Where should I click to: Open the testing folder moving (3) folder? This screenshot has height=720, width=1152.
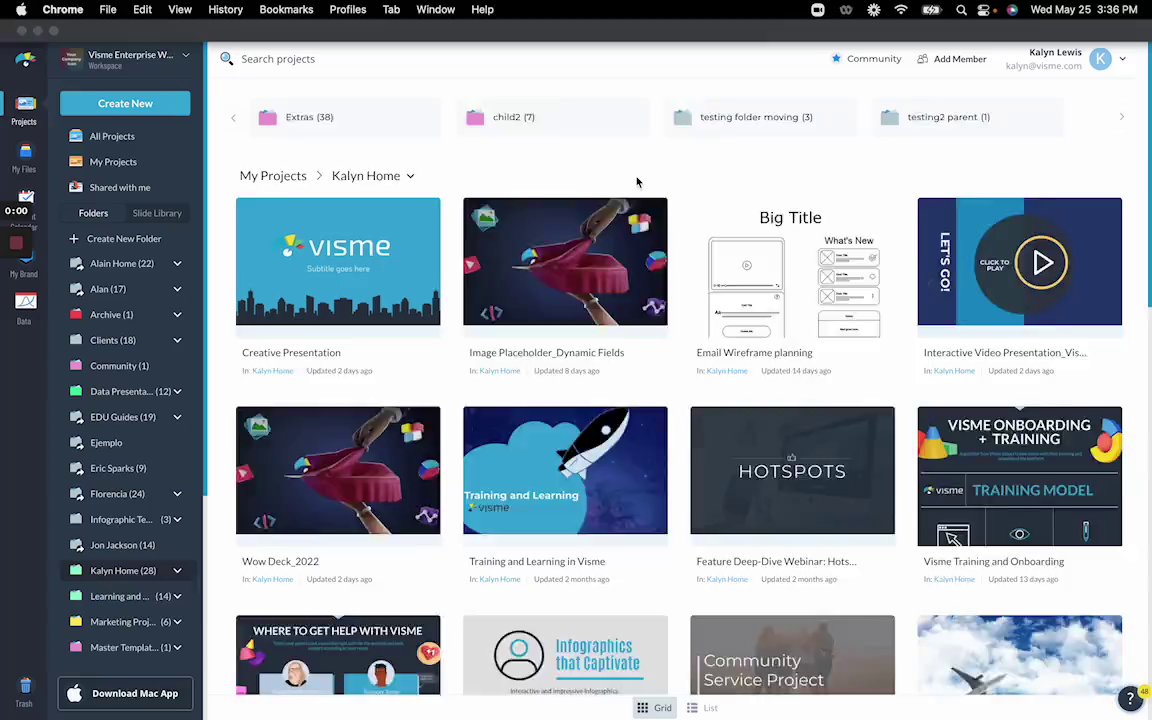760,117
